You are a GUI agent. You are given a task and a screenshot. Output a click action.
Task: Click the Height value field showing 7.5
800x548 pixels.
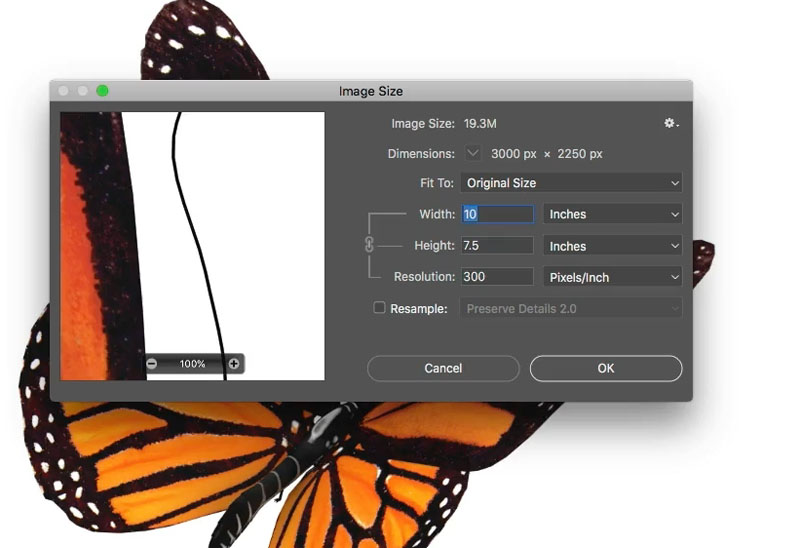point(497,245)
